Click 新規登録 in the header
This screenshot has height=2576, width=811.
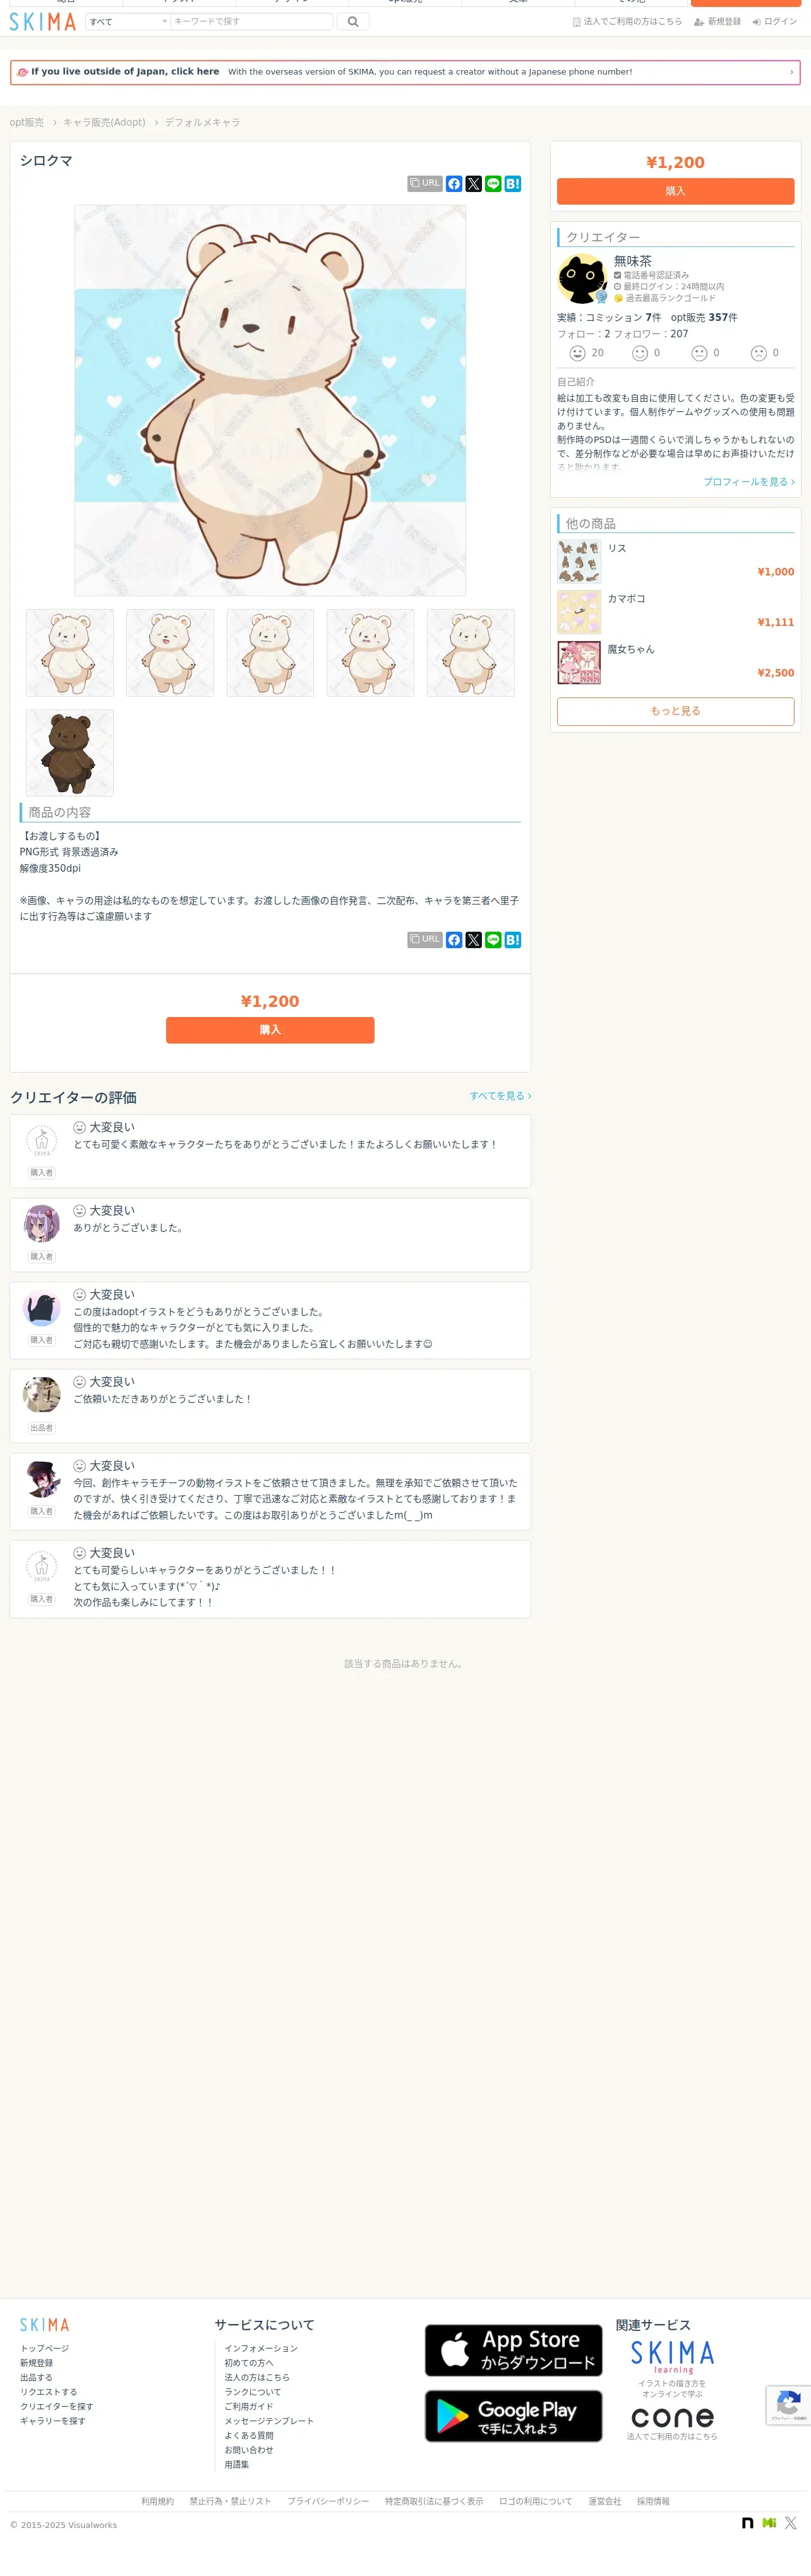tap(718, 21)
